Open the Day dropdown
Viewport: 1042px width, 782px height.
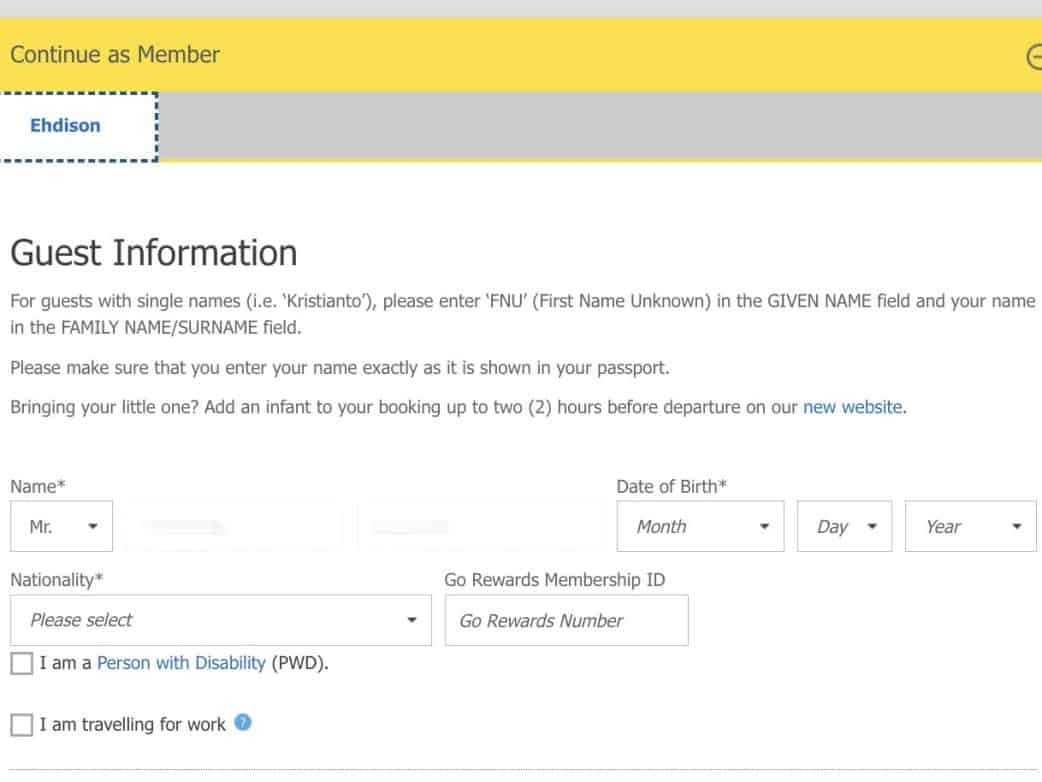click(x=844, y=526)
